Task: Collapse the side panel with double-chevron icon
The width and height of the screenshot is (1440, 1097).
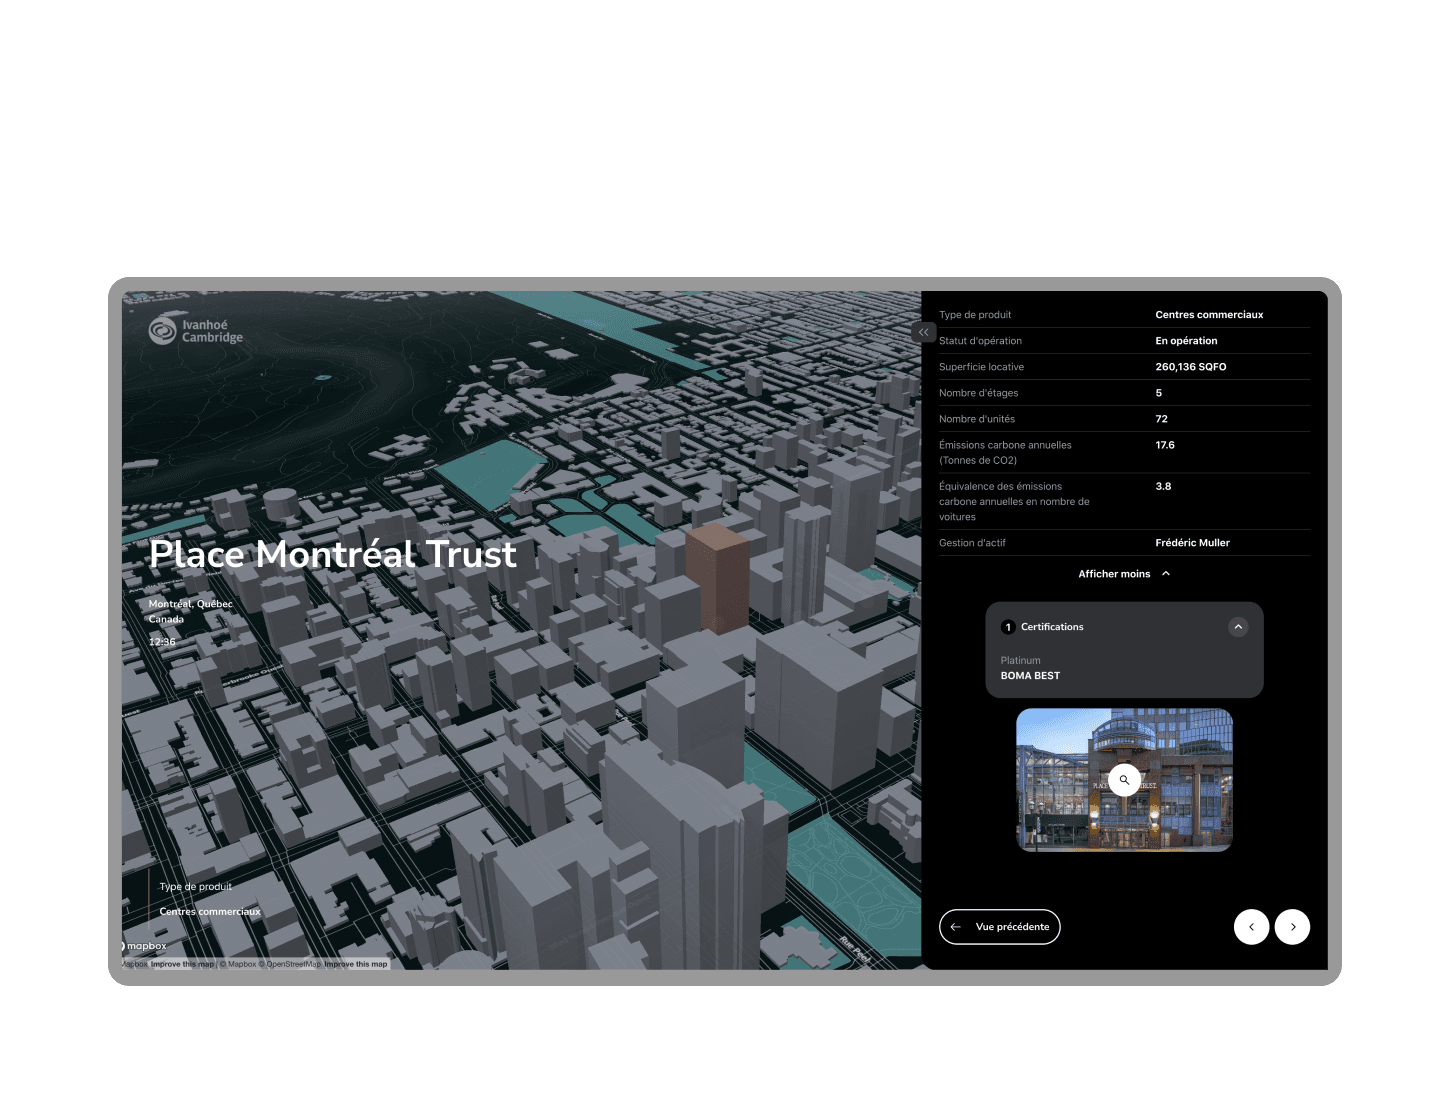Action: 924,332
